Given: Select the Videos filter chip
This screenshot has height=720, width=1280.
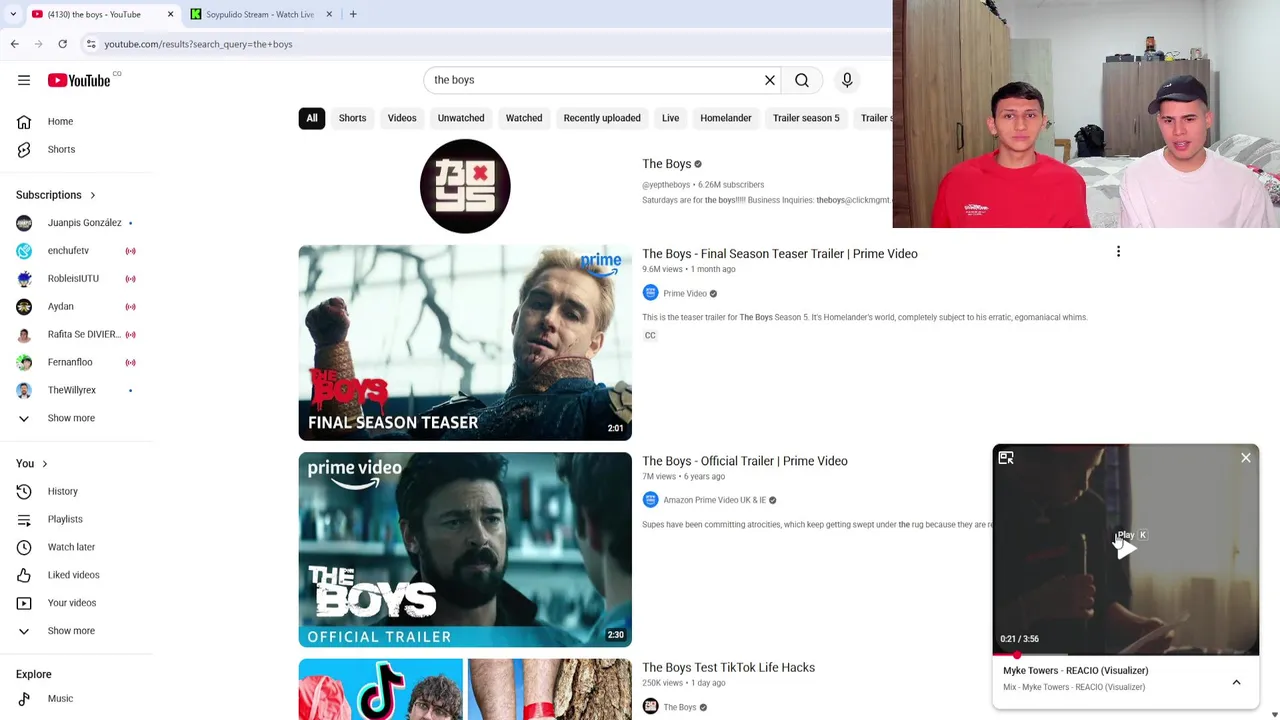Looking at the screenshot, I should (402, 118).
